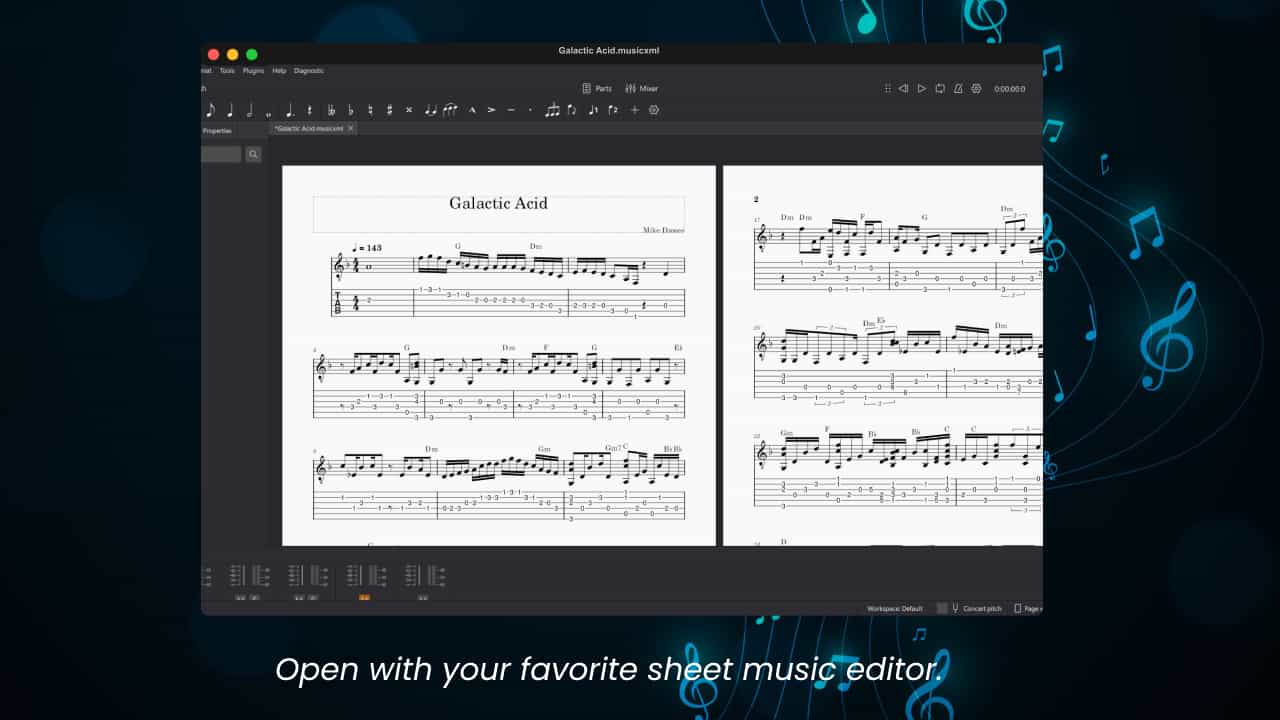
Task: Toggle the metronome on
Action: [957, 88]
